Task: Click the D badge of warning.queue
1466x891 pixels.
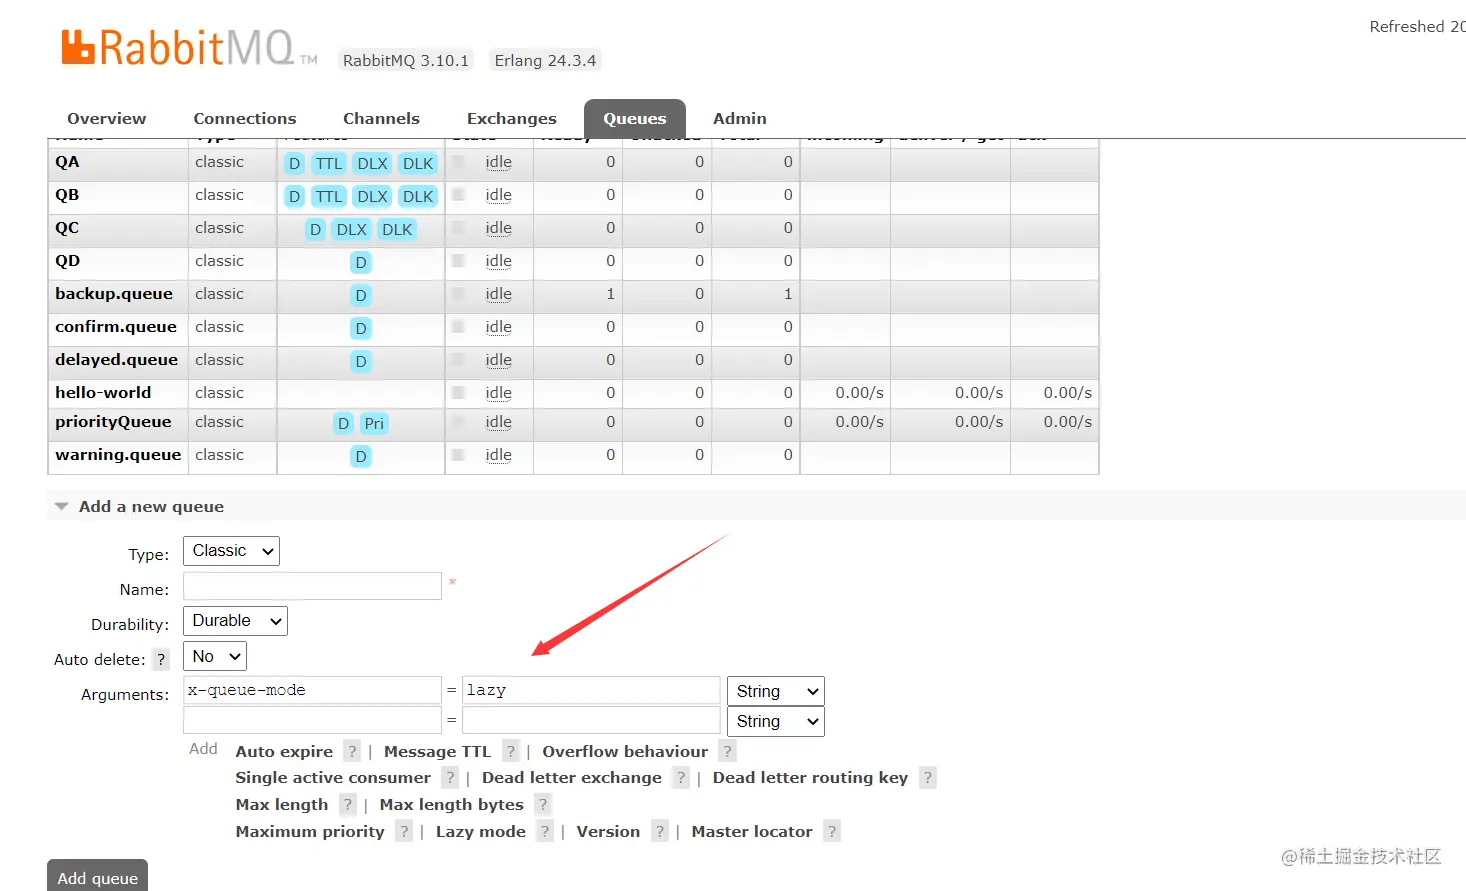Action: (361, 457)
